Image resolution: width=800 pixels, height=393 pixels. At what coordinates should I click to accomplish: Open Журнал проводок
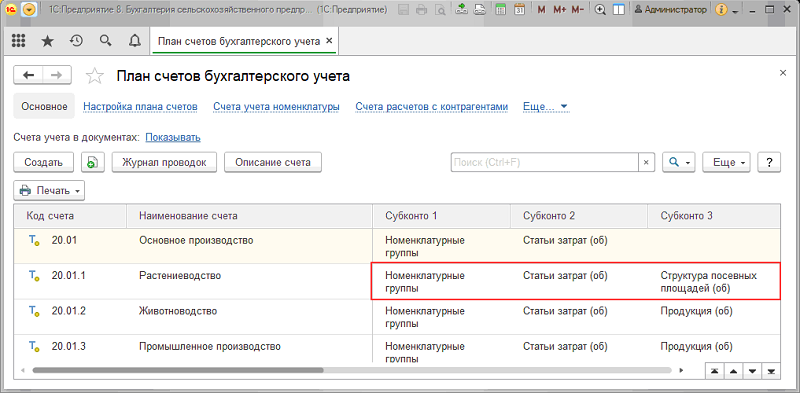coord(164,162)
